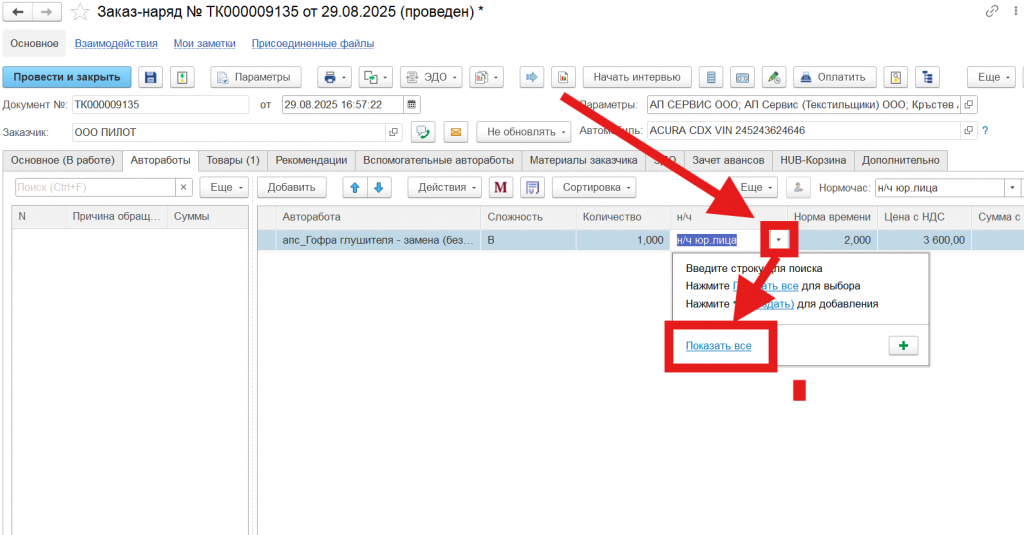
Task: Click the phone call icon beside Заказчик
Action: pyautogui.click(x=424, y=131)
